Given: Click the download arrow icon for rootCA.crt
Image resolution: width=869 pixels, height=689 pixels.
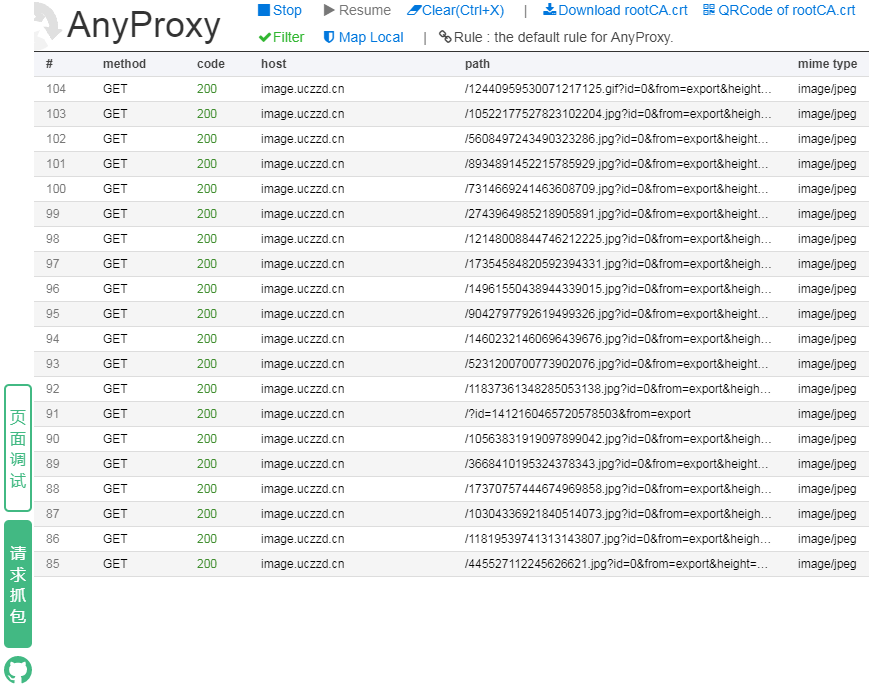Looking at the screenshot, I should coord(549,9).
